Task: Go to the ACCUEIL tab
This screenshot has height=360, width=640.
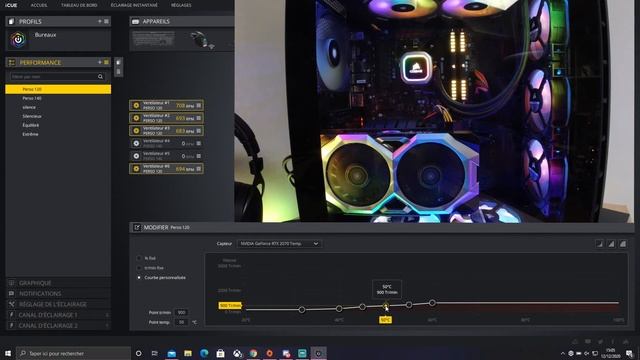Action: point(39,5)
